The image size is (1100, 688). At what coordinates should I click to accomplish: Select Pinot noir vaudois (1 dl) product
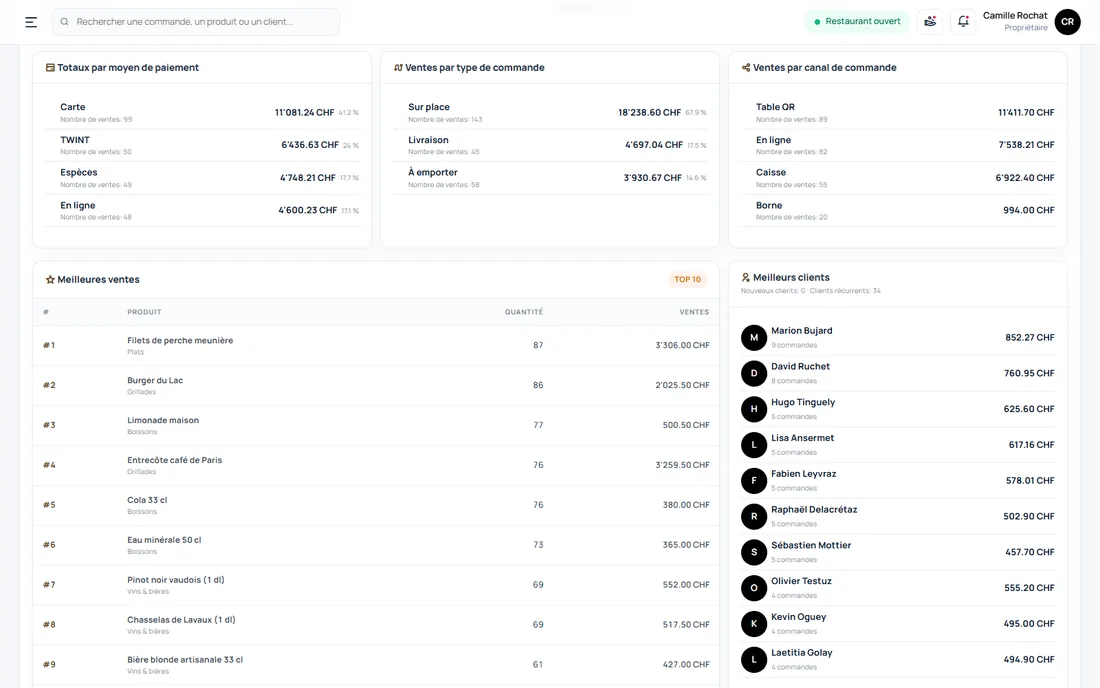(x=175, y=581)
